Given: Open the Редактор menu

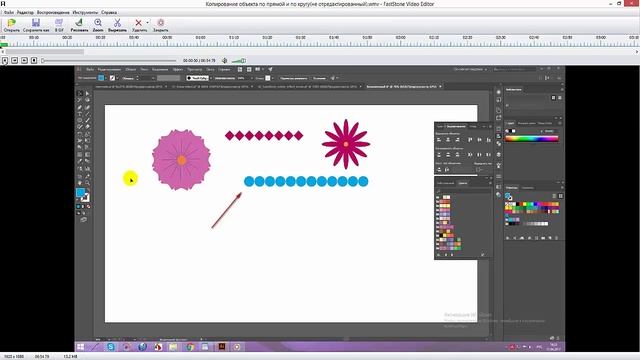Looking at the screenshot, I should pos(25,12).
